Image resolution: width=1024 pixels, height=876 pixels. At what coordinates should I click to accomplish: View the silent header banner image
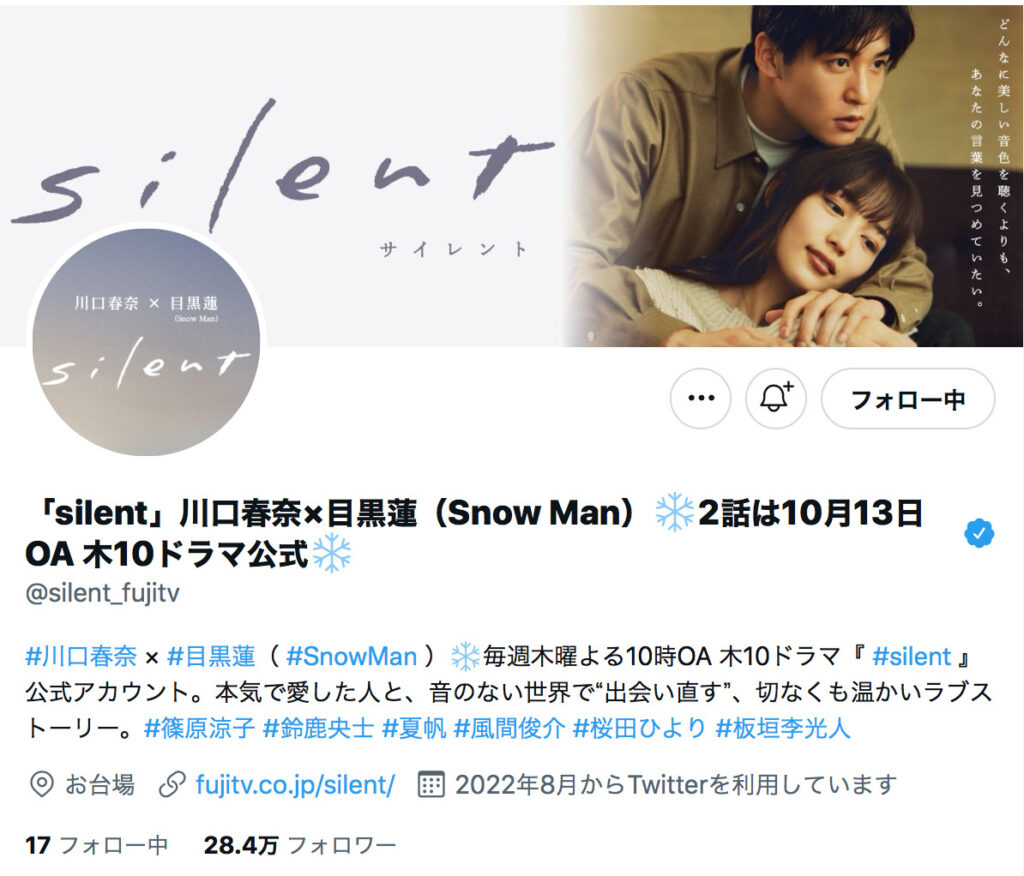(512, 176)
